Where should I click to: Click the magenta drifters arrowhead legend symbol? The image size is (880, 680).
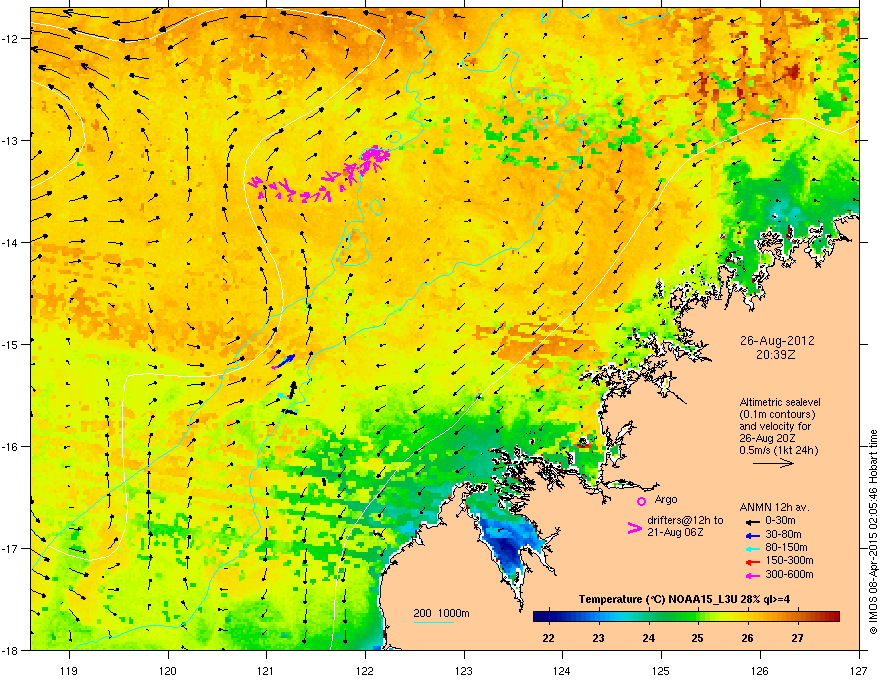tap(634, 528)
